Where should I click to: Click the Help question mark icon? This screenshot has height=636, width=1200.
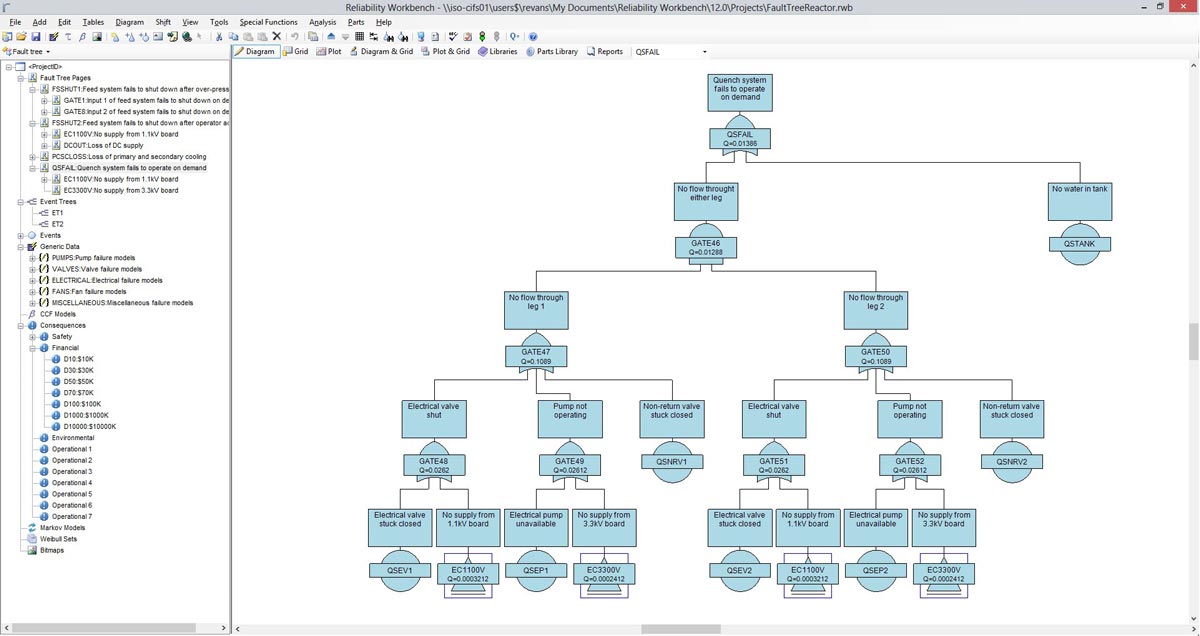point(532,35)
